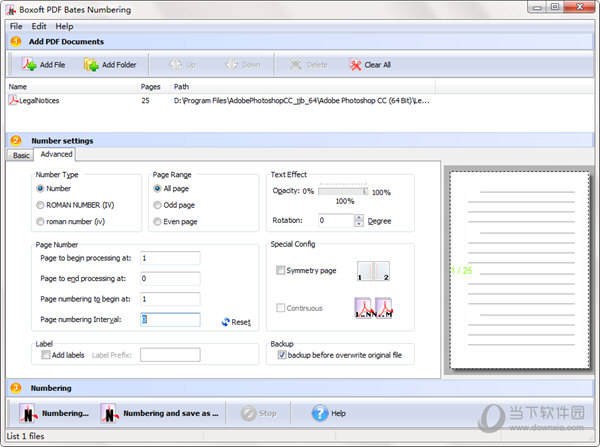
Task: Toggle the Continuous checkbox
Action: (280, 308)
